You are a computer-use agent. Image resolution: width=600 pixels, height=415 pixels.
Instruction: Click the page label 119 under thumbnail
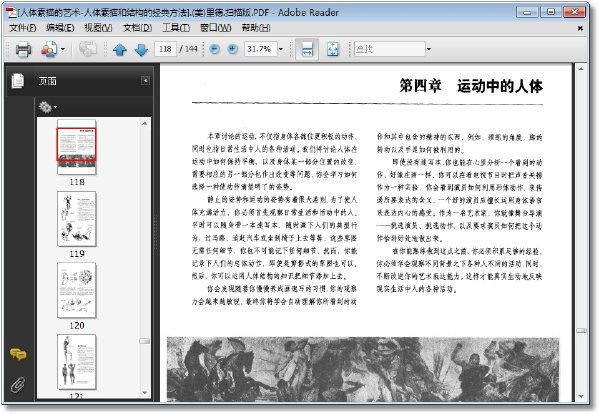(77, 254)
